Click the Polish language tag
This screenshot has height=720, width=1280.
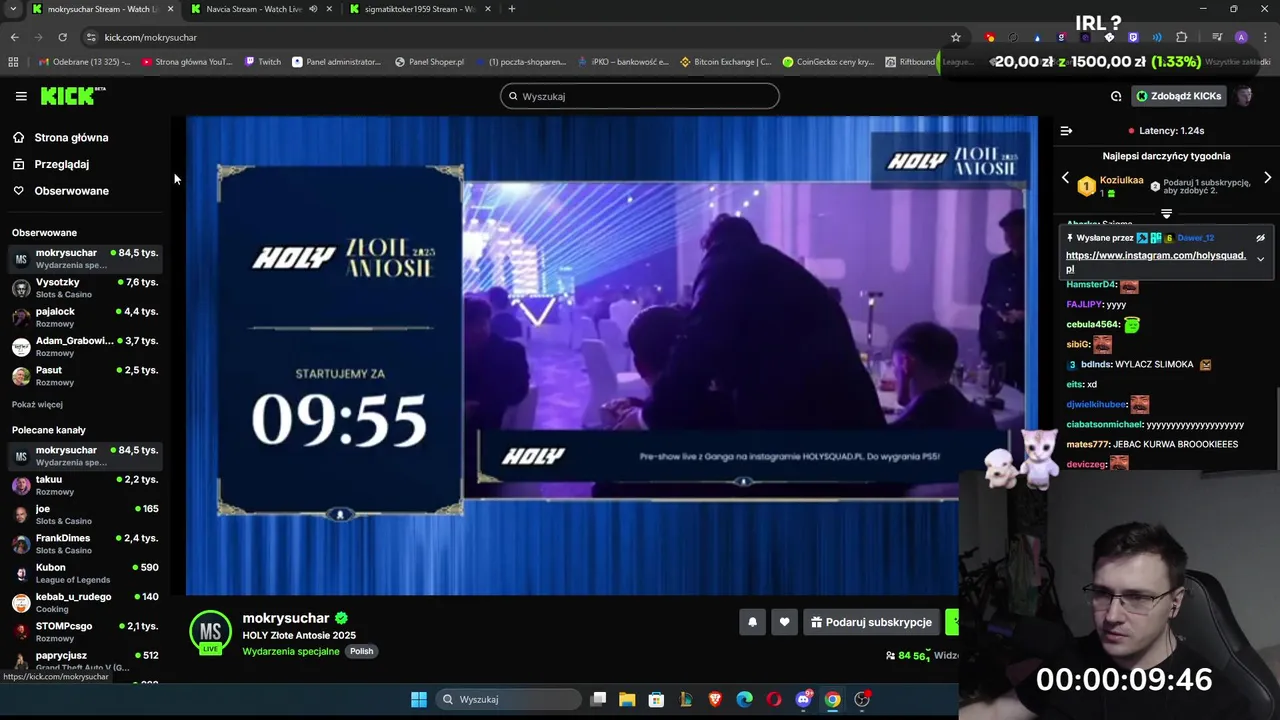click(x=361, y=652)
